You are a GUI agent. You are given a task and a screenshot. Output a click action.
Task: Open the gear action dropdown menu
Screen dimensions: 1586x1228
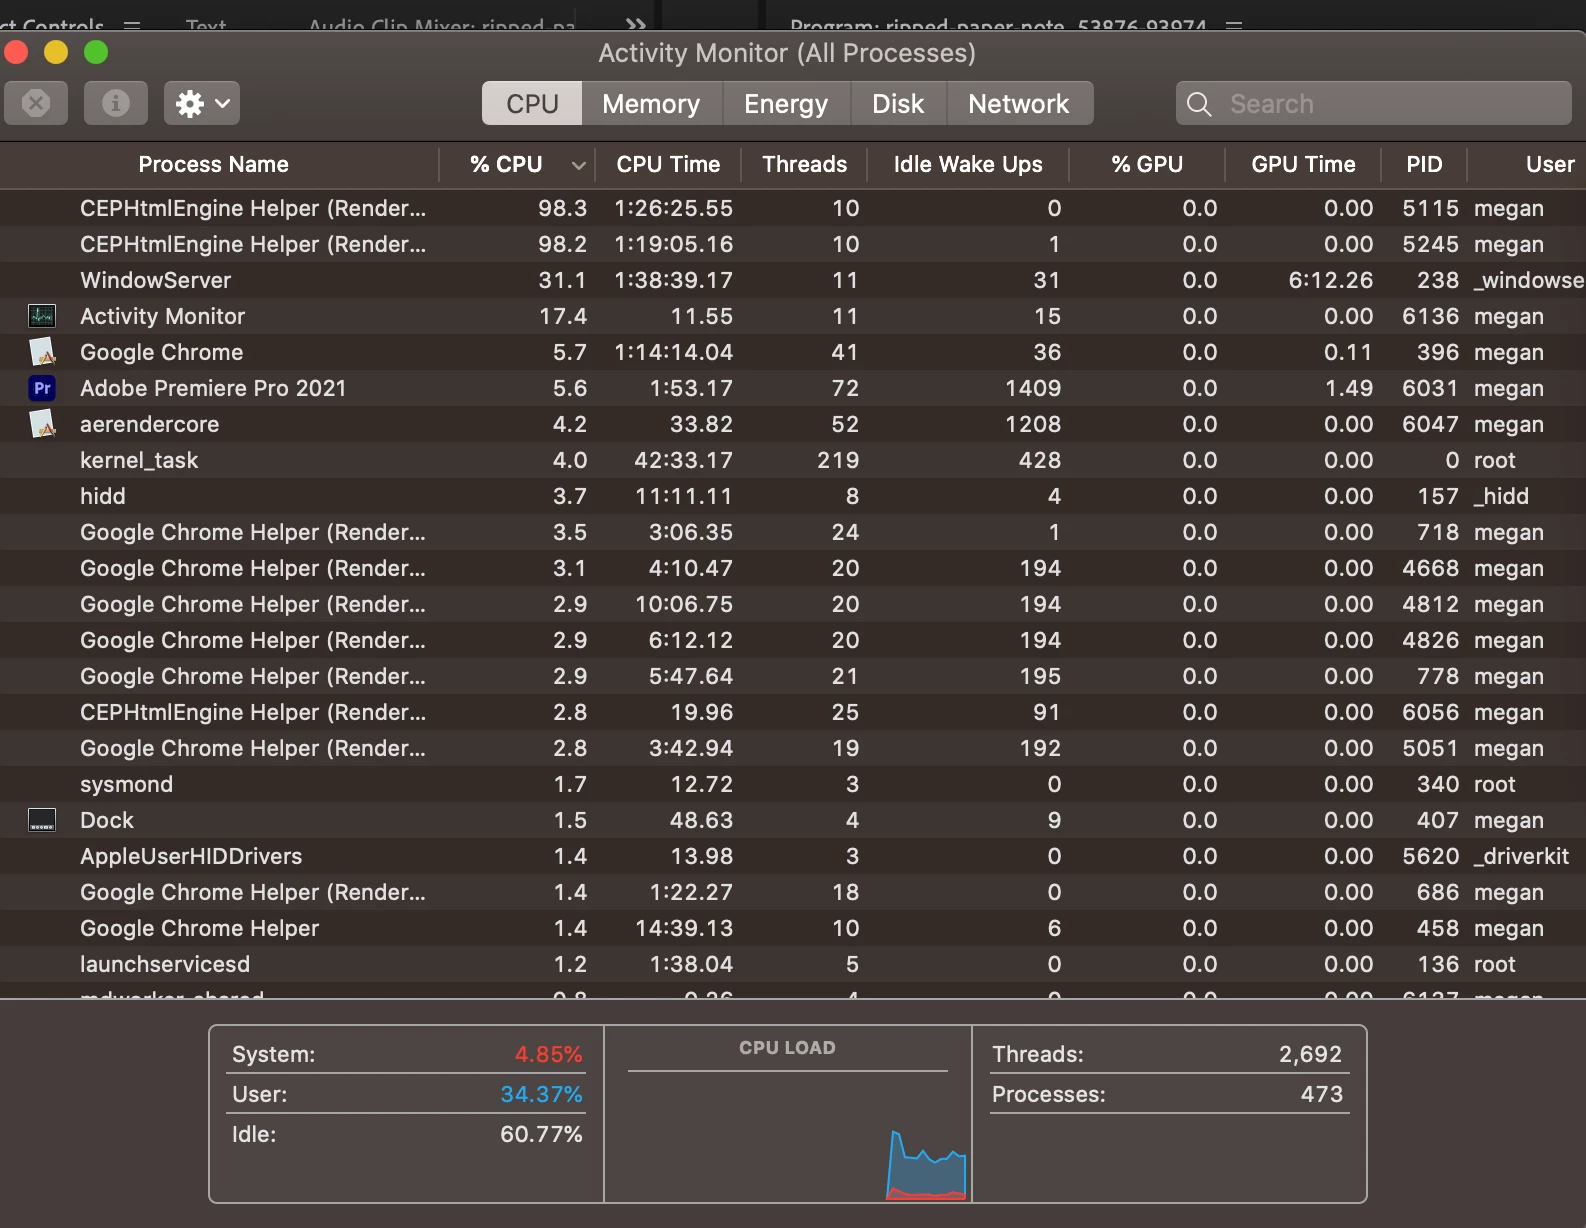pos(202,103)
